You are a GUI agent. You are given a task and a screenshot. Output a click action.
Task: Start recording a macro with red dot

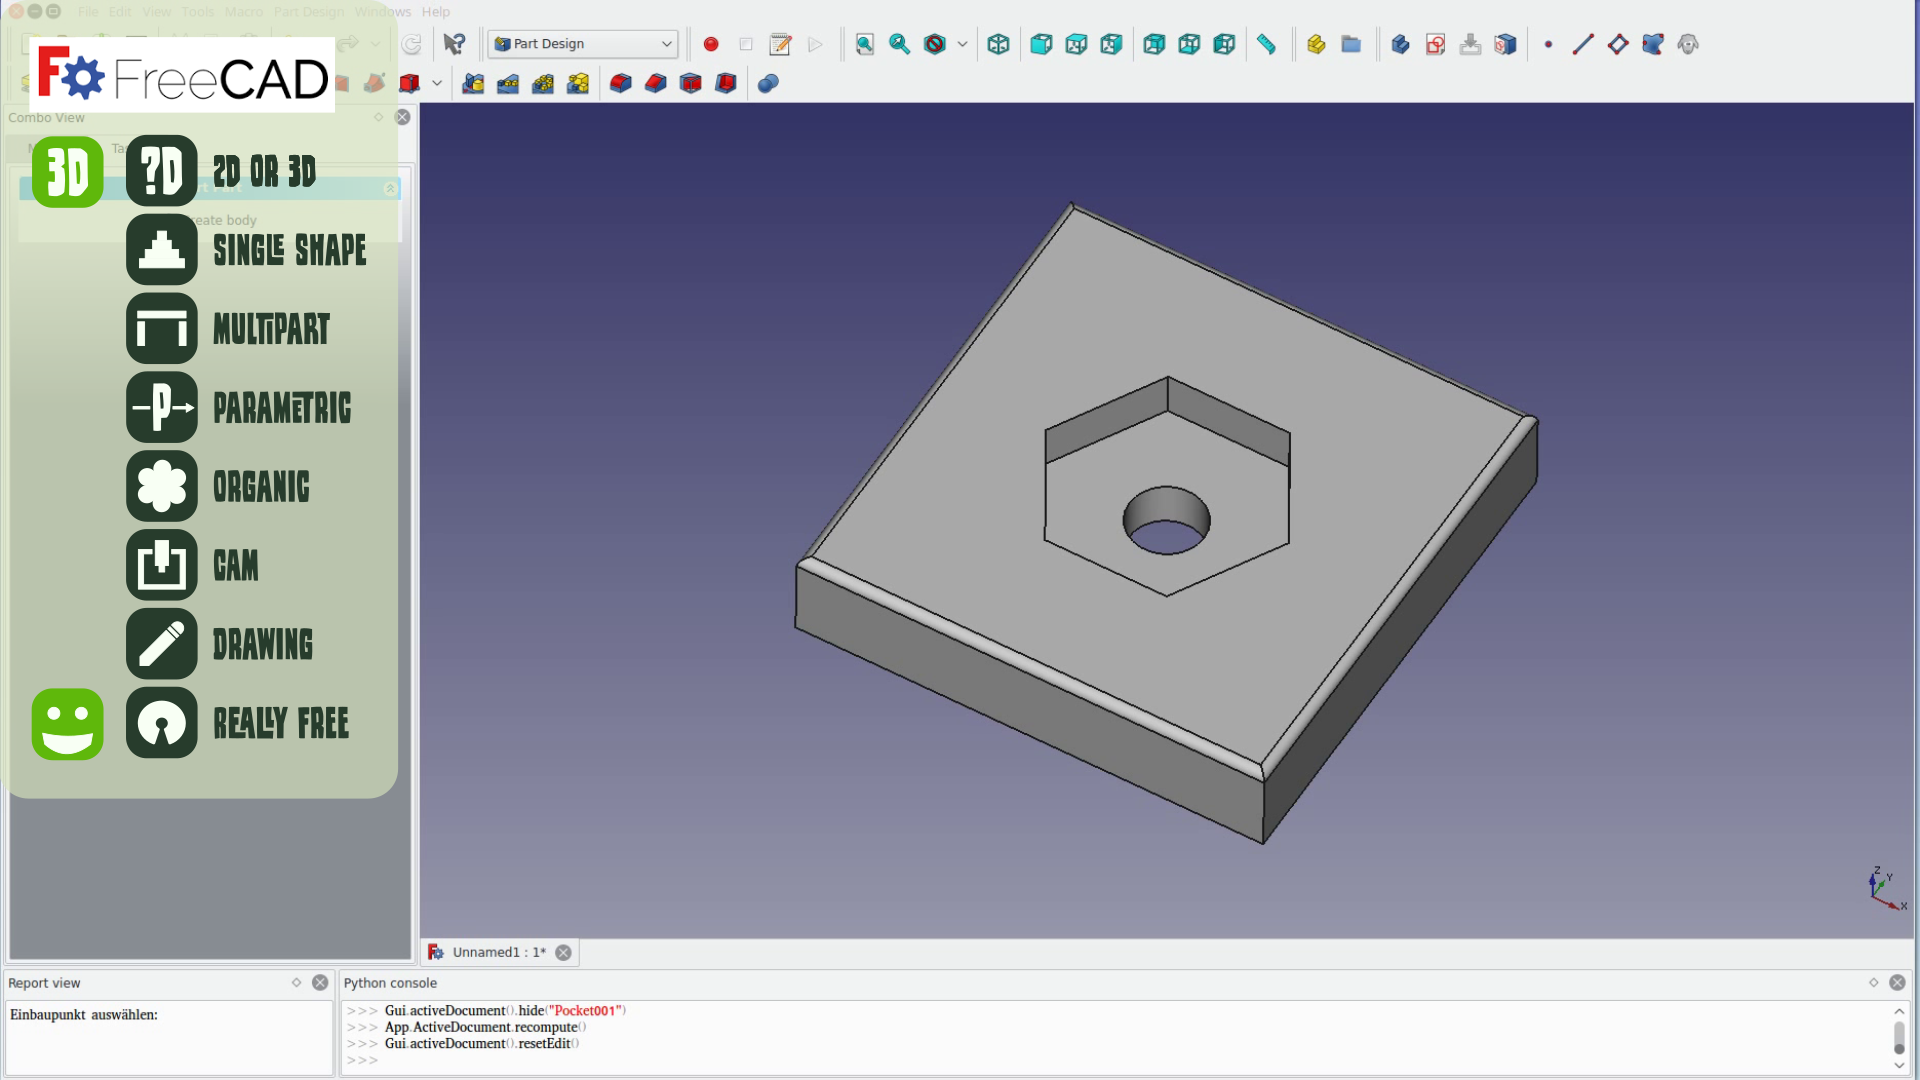[x=711, y=44]
